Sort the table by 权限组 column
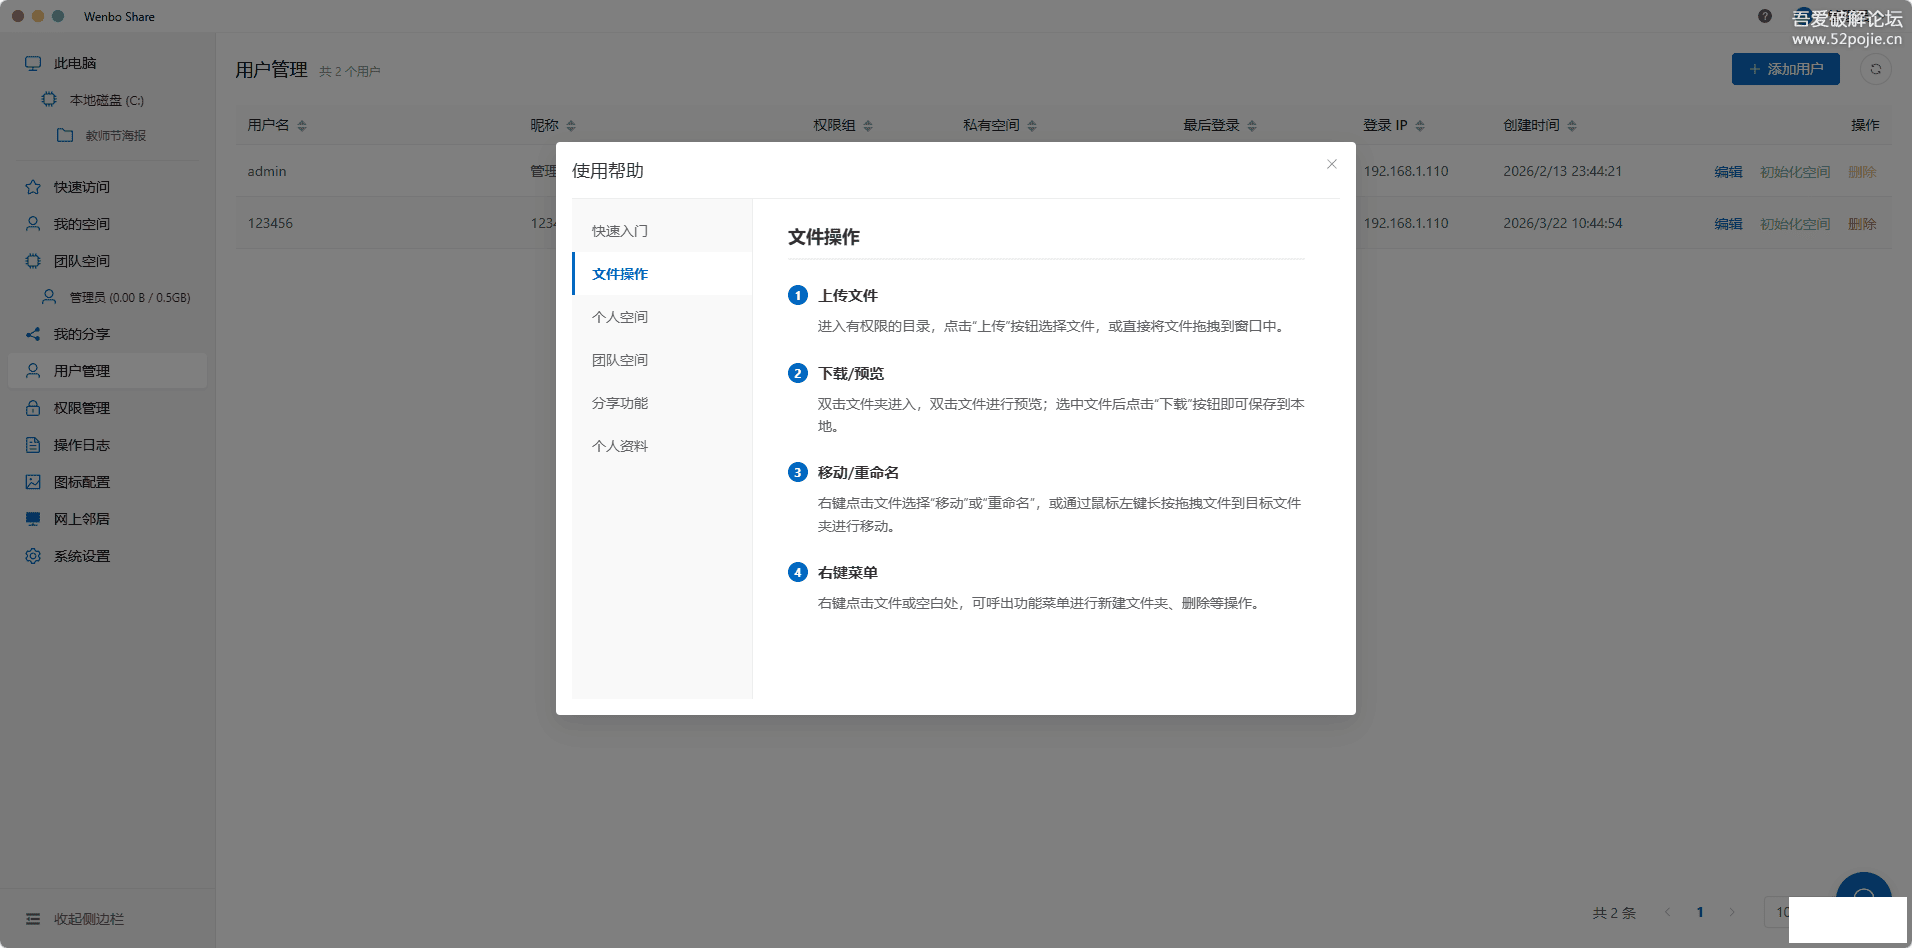Viewport: 1912px width, 948px height. [x=868, y=126]
